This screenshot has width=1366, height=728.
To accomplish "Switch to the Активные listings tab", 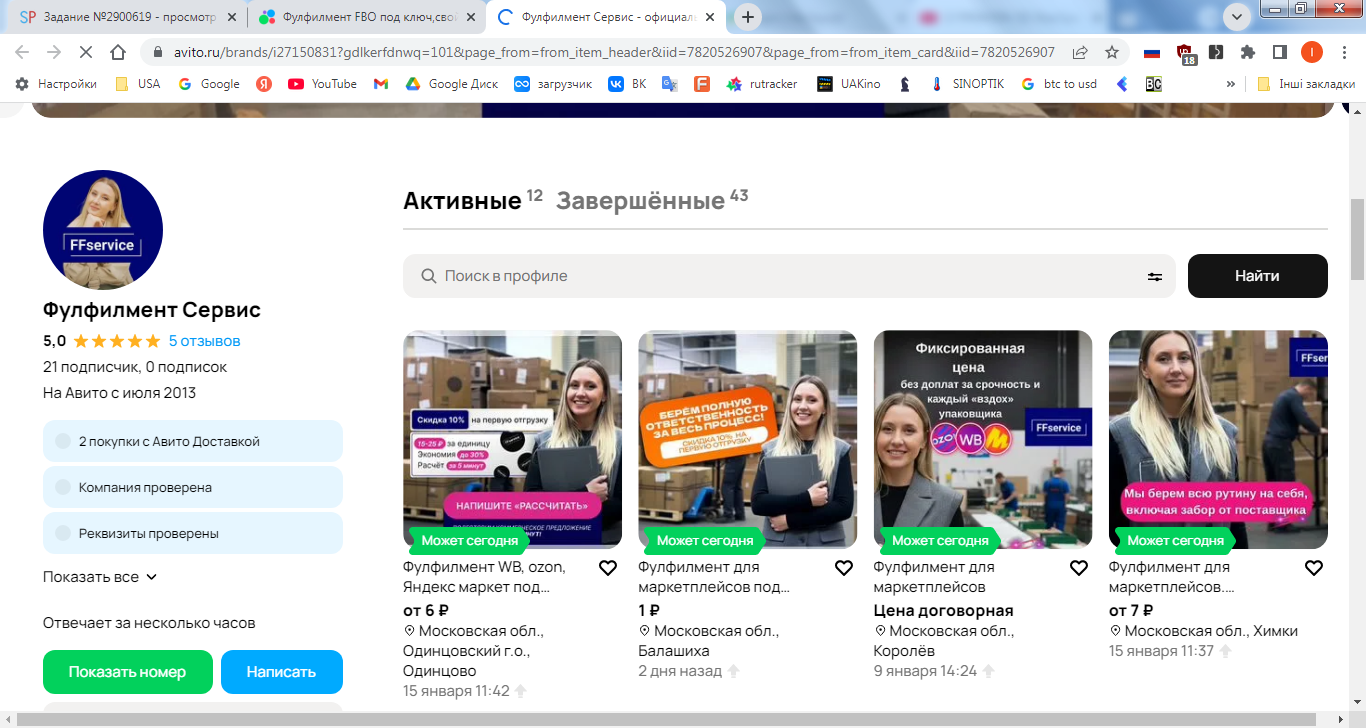I will tap(462, 201).
